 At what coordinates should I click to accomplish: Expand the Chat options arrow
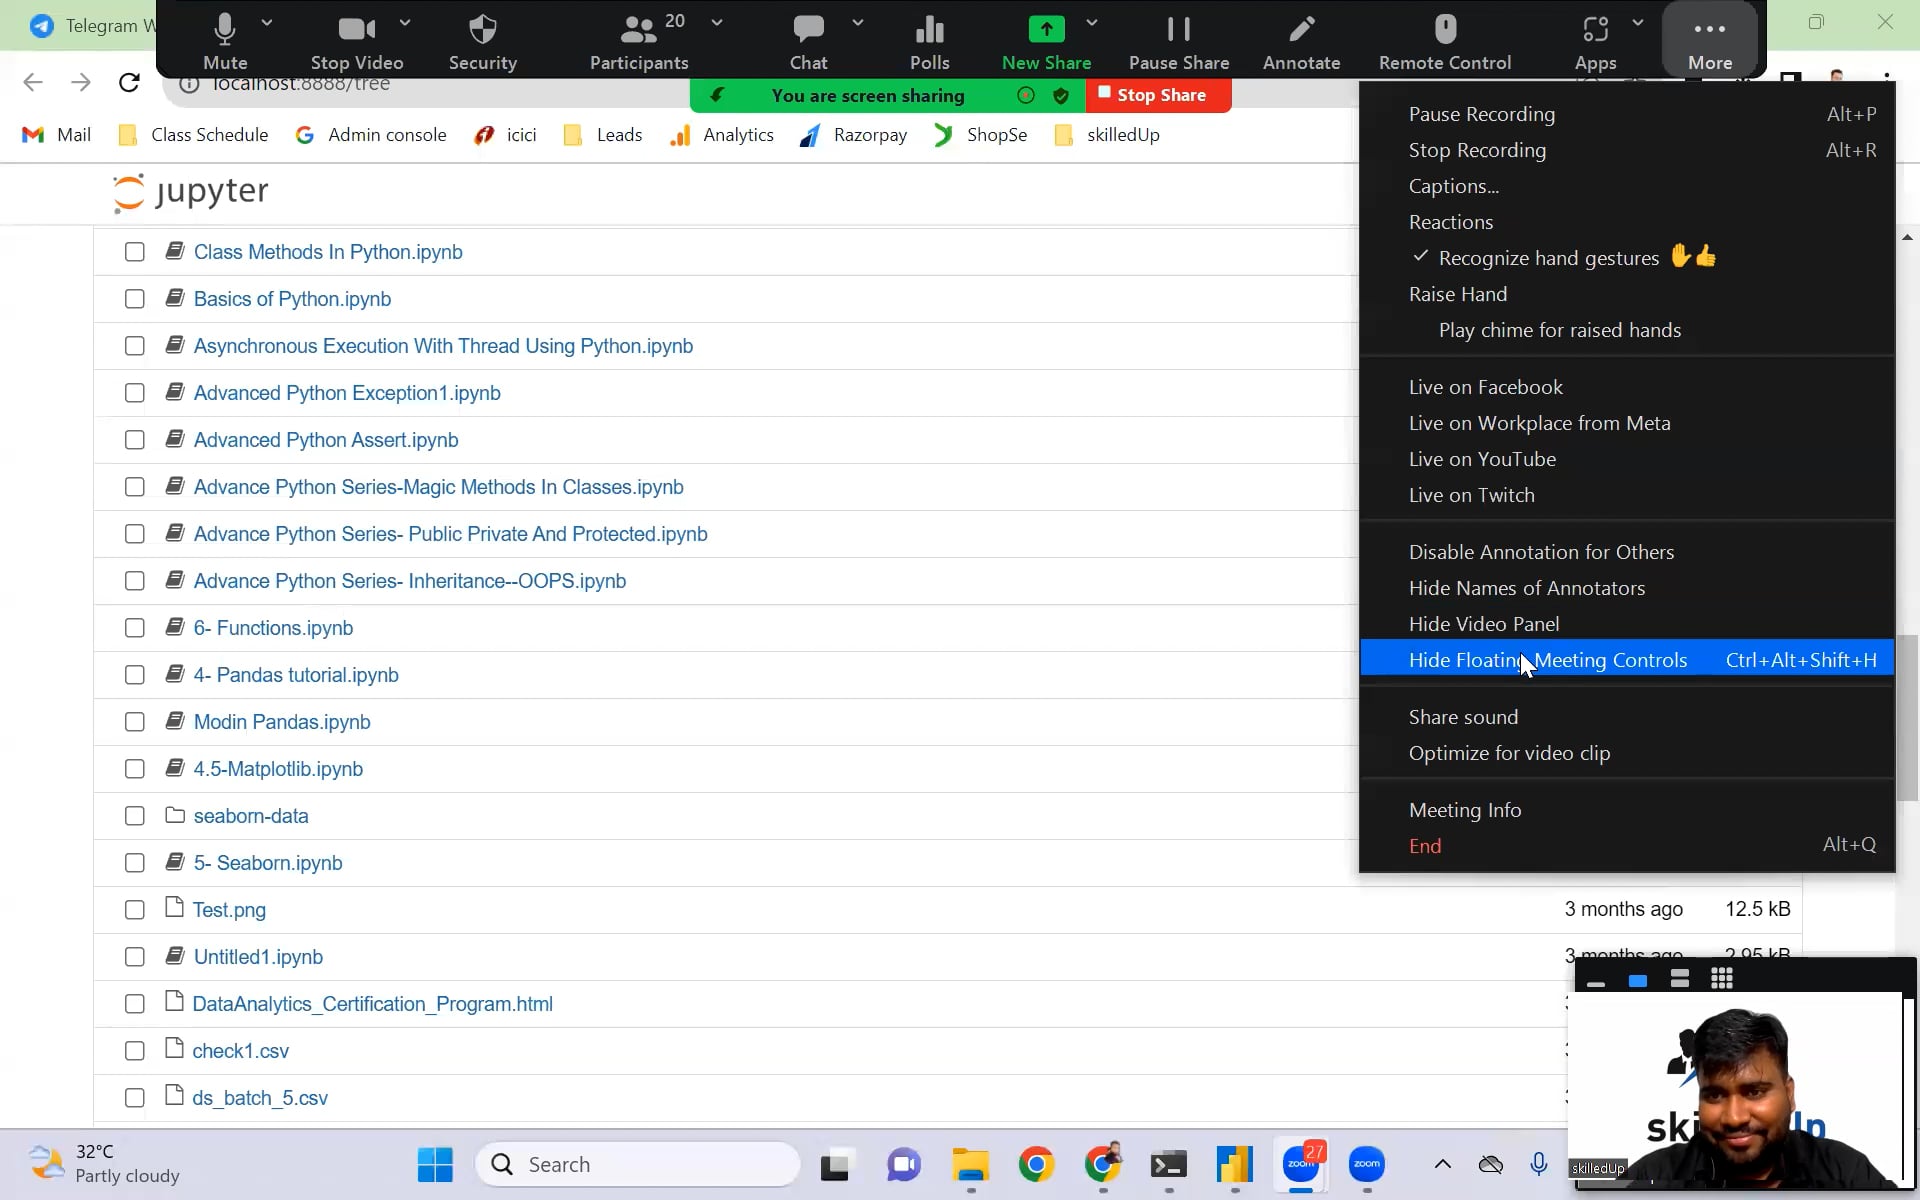pyautogui.click(x=858, y=22)
